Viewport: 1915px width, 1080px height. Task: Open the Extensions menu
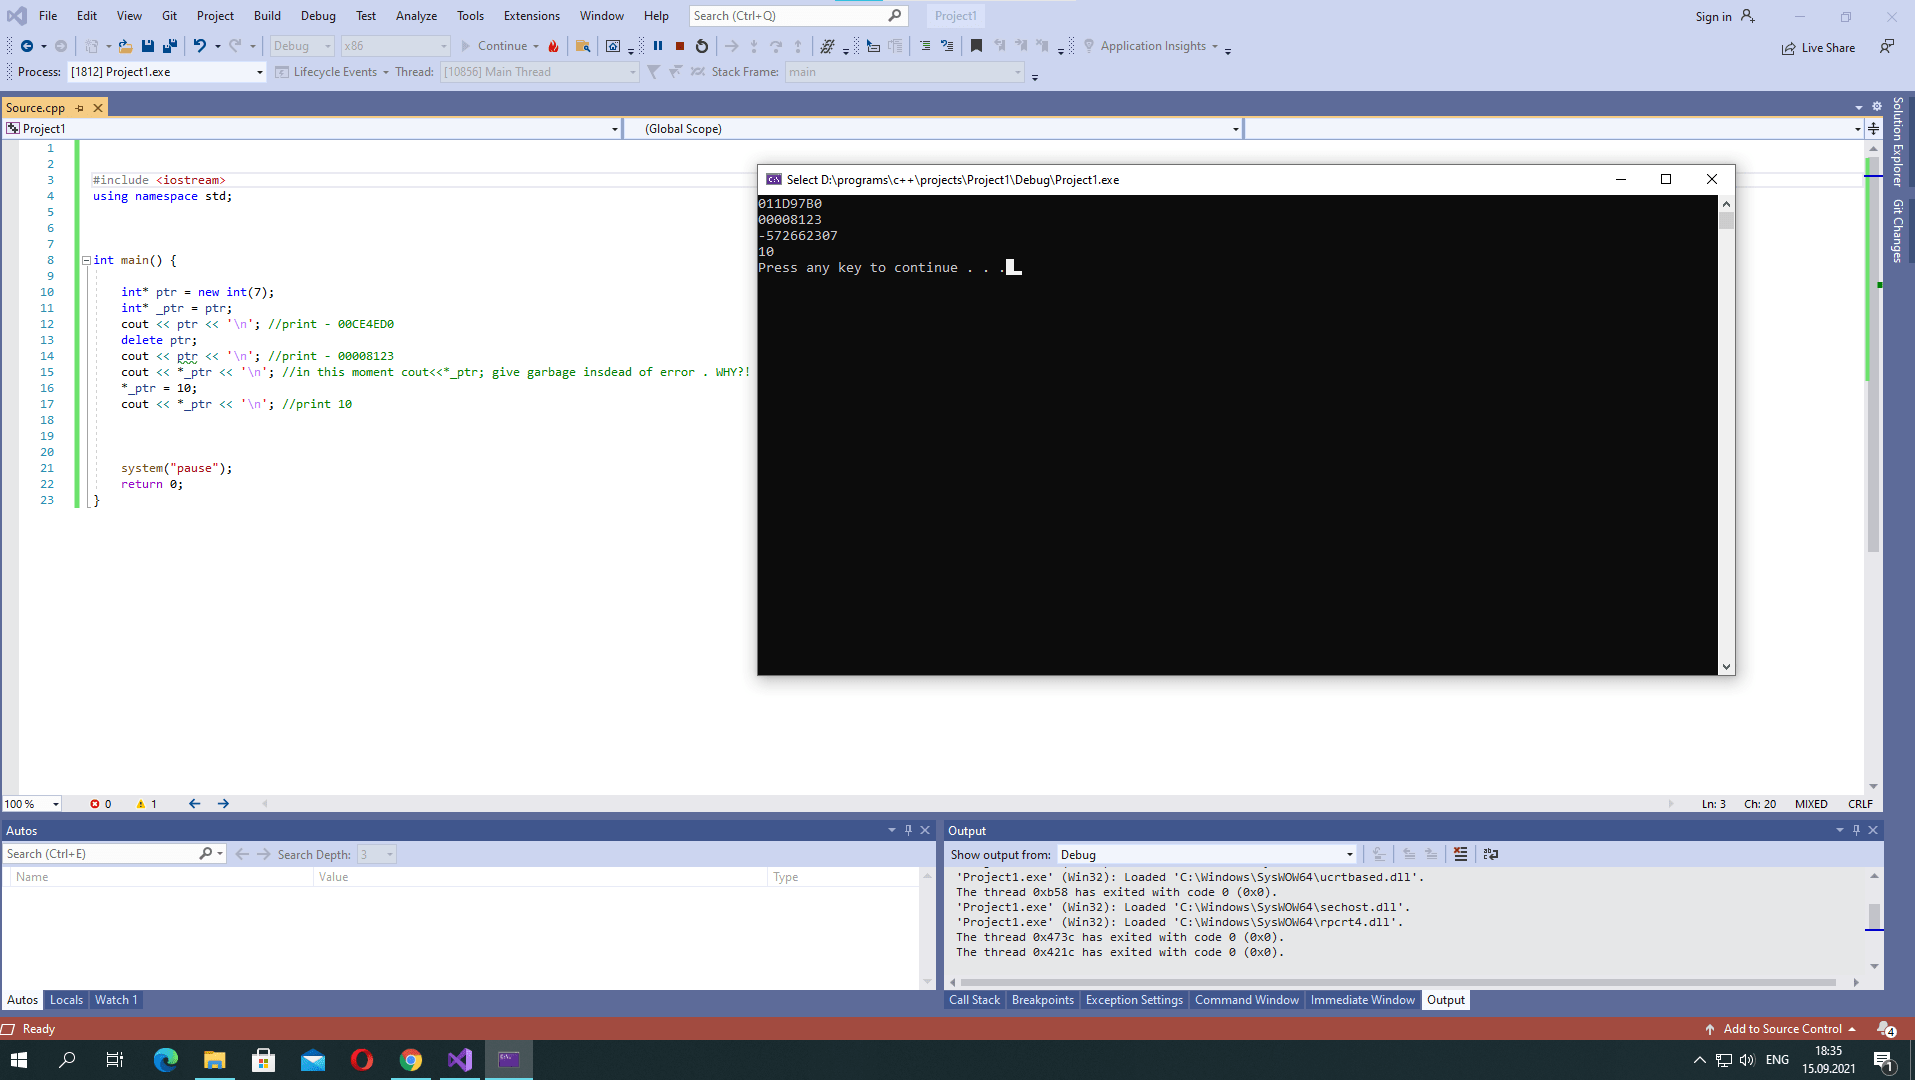(x=532, y=16)
